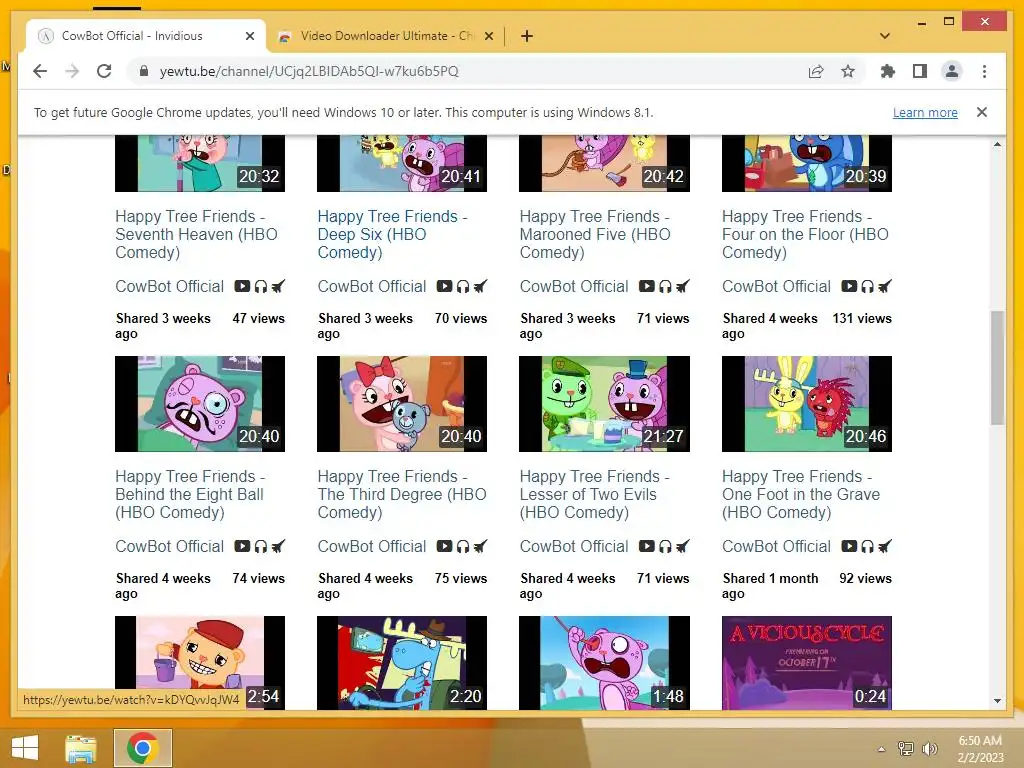Open a new browser tab
The height and width of the screenshot is (768, 1024).
coord(527,36)
